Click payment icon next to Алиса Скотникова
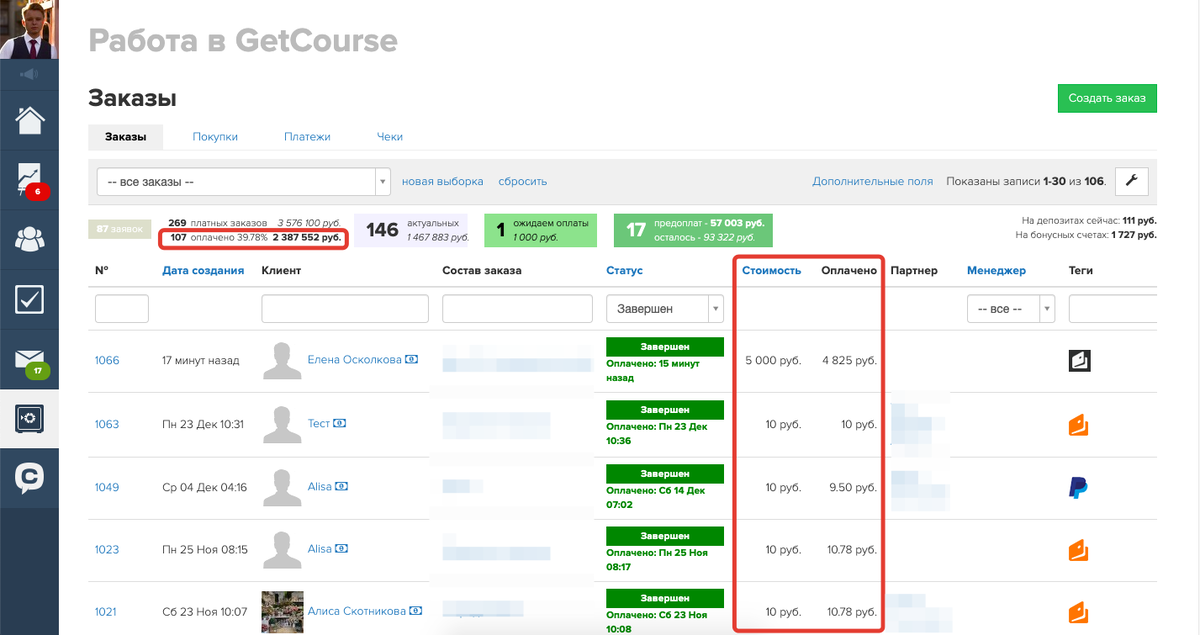This screenshot has height=635, width=1200. coord(416,611)
